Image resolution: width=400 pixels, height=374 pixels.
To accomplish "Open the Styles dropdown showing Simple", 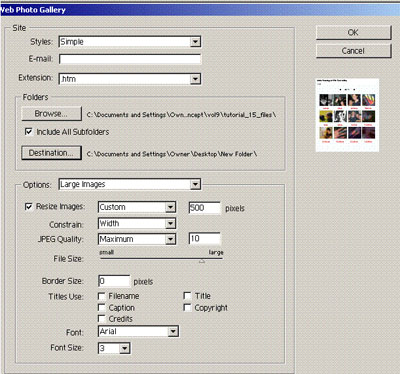I will pyautogui.click(x=130, y=42).
